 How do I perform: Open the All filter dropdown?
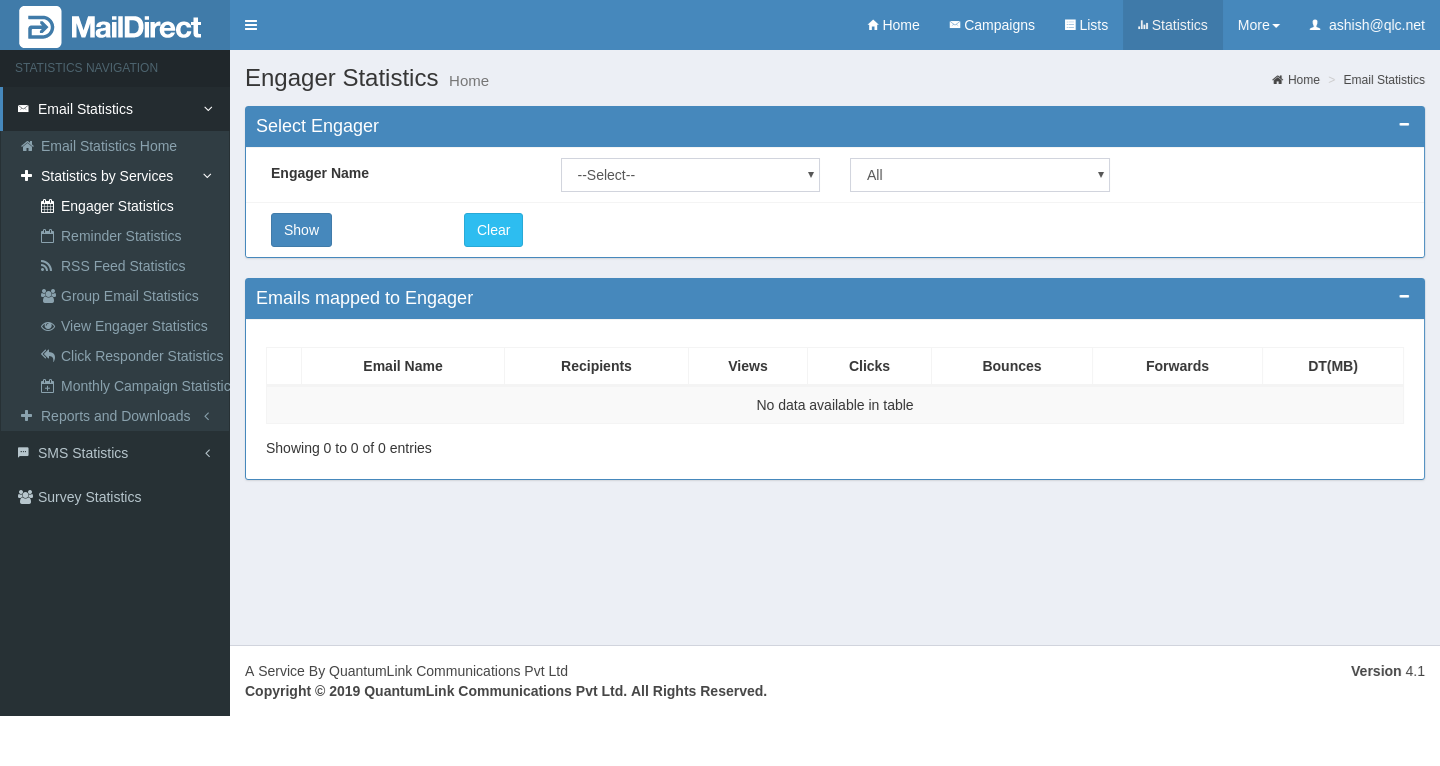coord(979,175)
